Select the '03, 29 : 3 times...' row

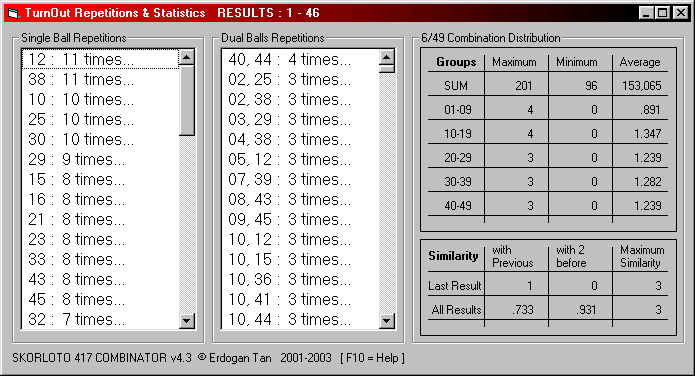pyautogui.click(x=300, y=119)
